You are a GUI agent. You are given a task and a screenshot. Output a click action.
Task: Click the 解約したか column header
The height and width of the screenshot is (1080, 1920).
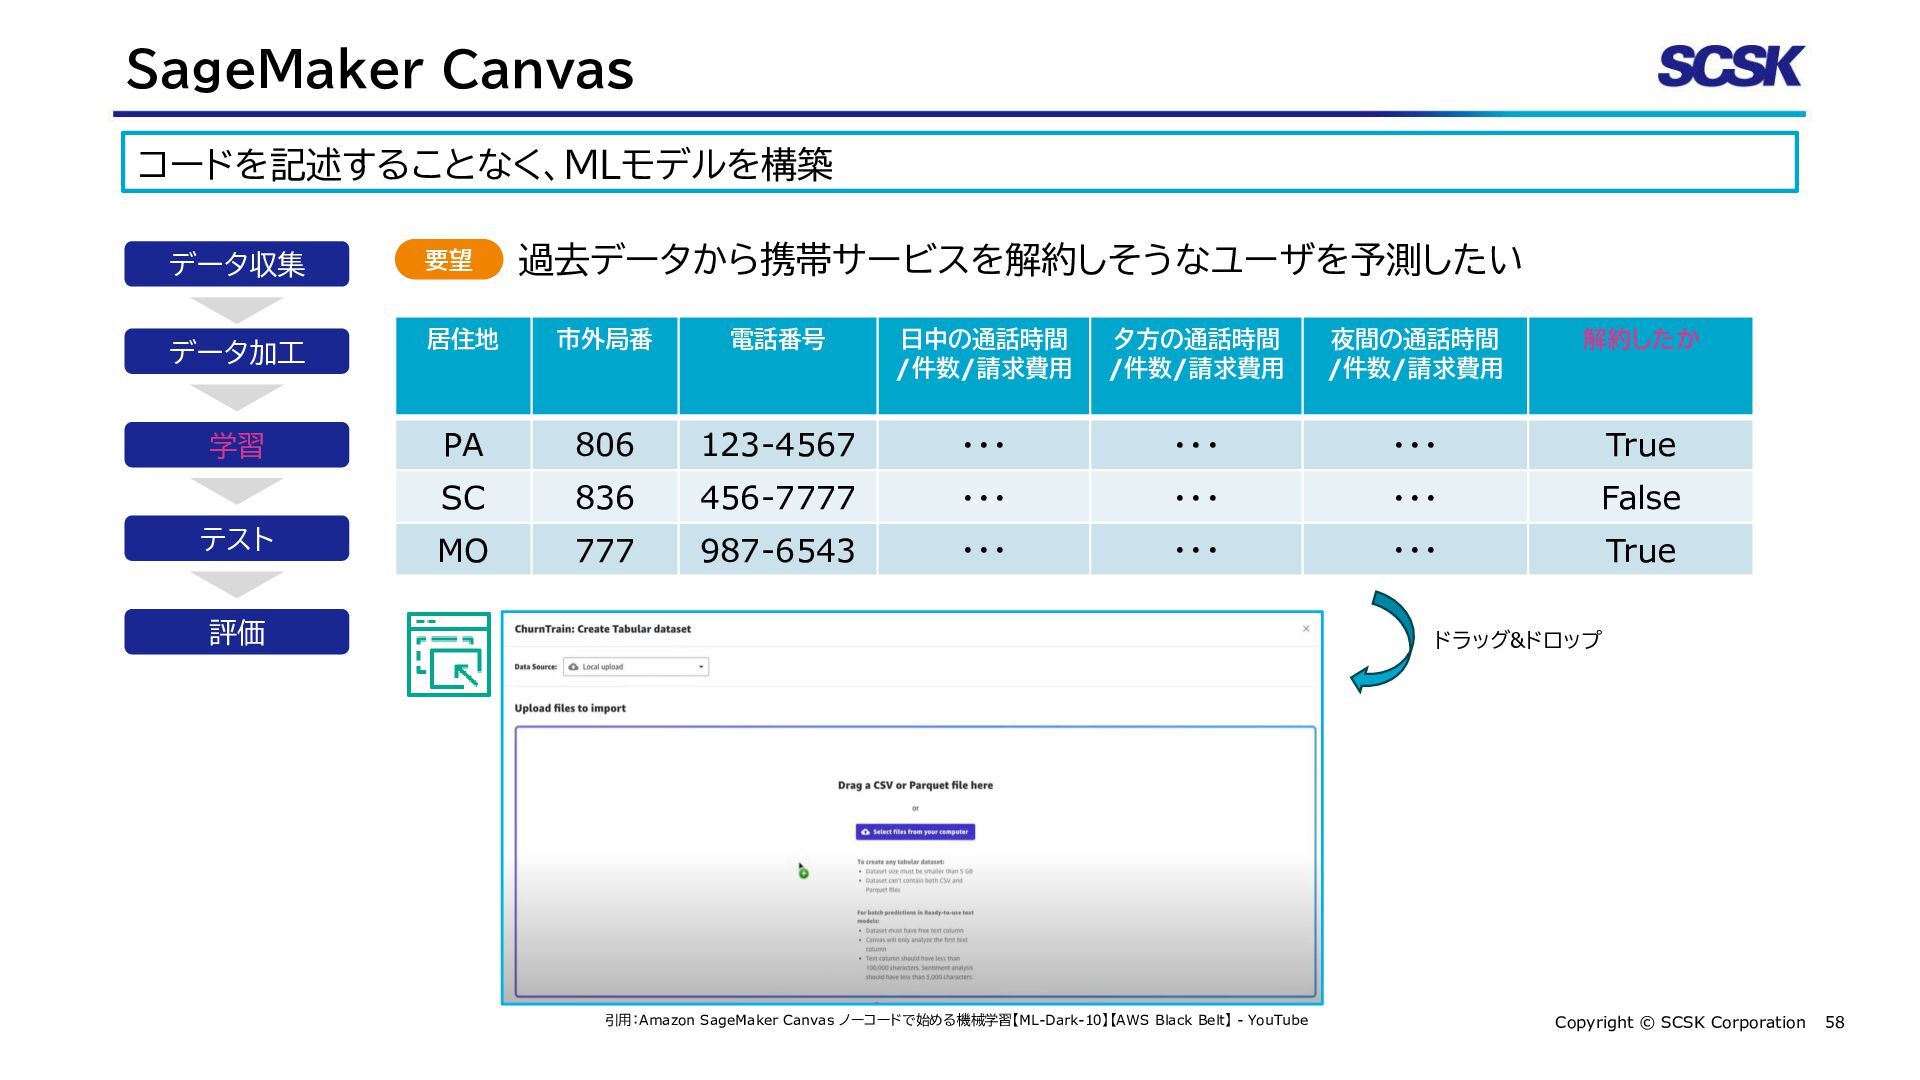click(1641, 365)
